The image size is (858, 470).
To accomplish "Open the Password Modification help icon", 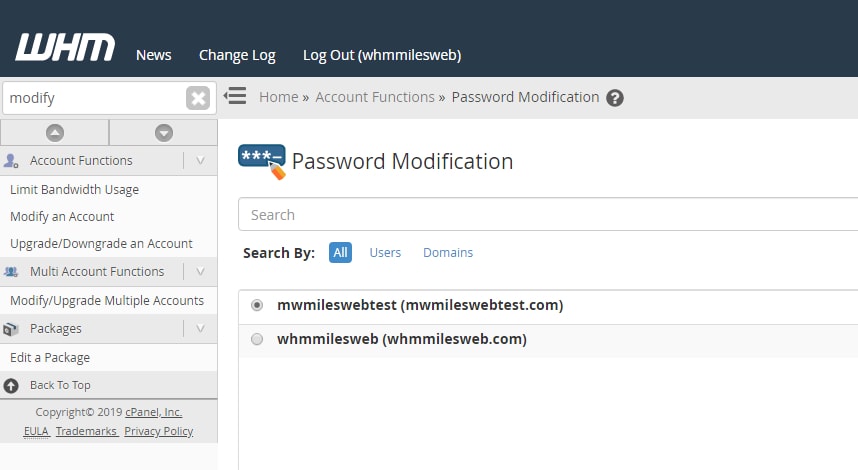I will click(x=614, y=98).
